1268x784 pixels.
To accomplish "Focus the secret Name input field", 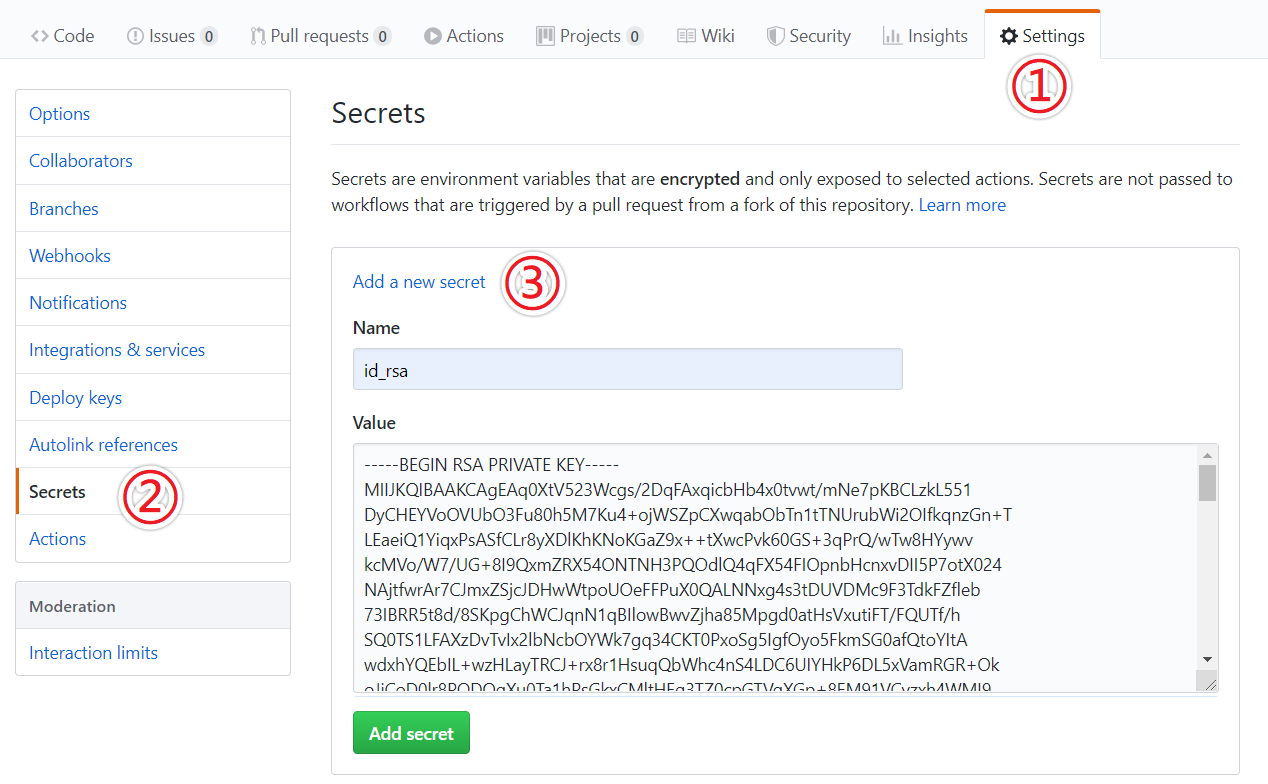I will pyautogui.click(x=627, y=370).
